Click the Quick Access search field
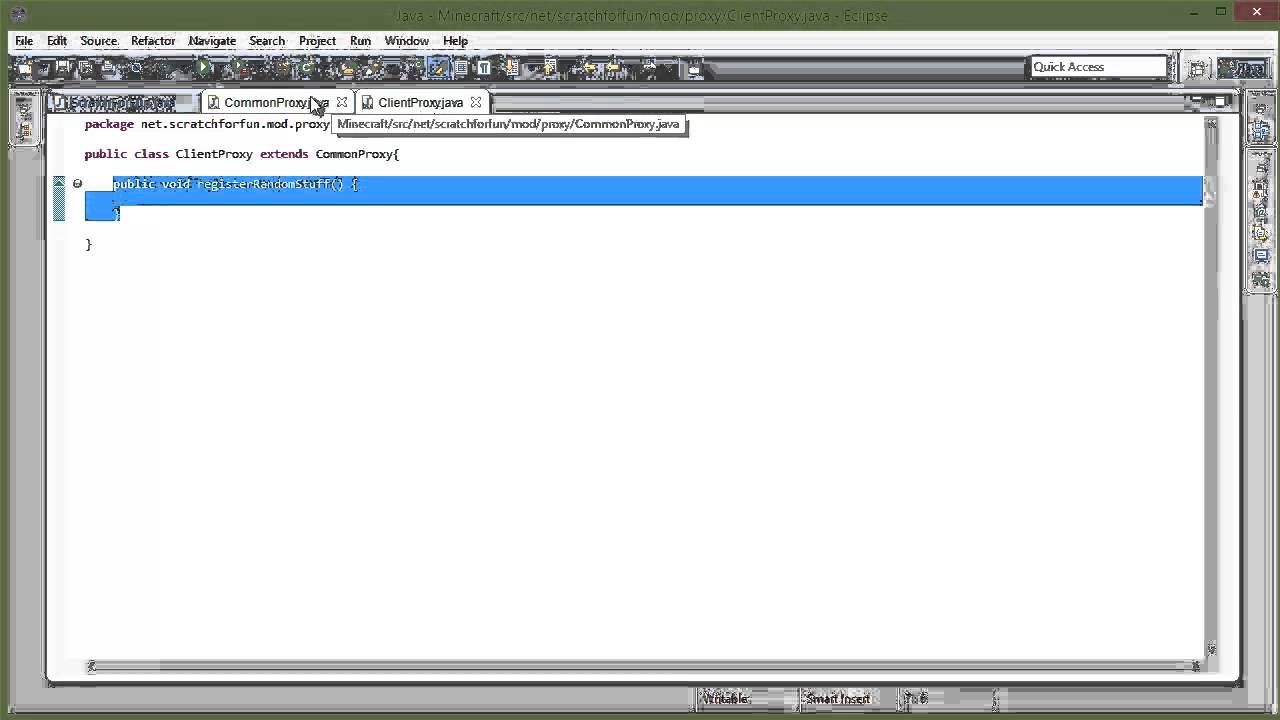 pos(1098,67)
